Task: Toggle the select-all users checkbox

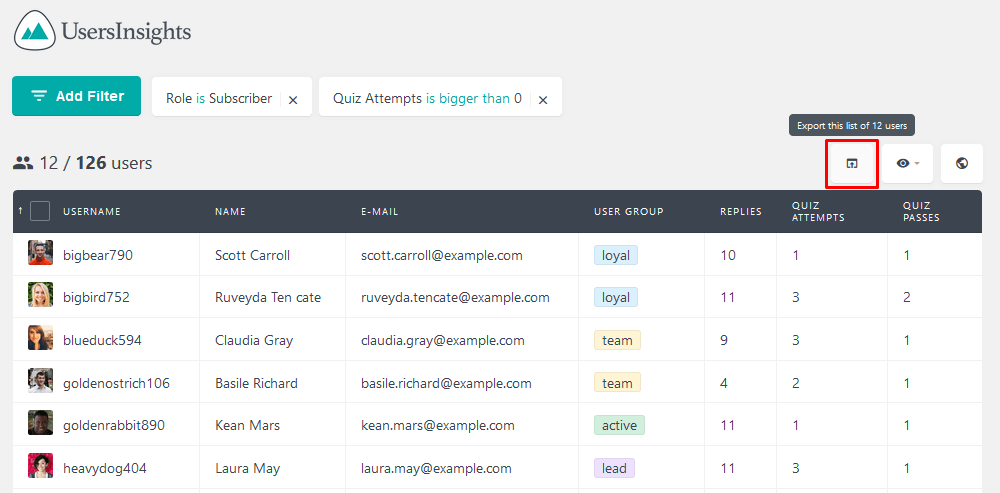Action: coord(40,211)
